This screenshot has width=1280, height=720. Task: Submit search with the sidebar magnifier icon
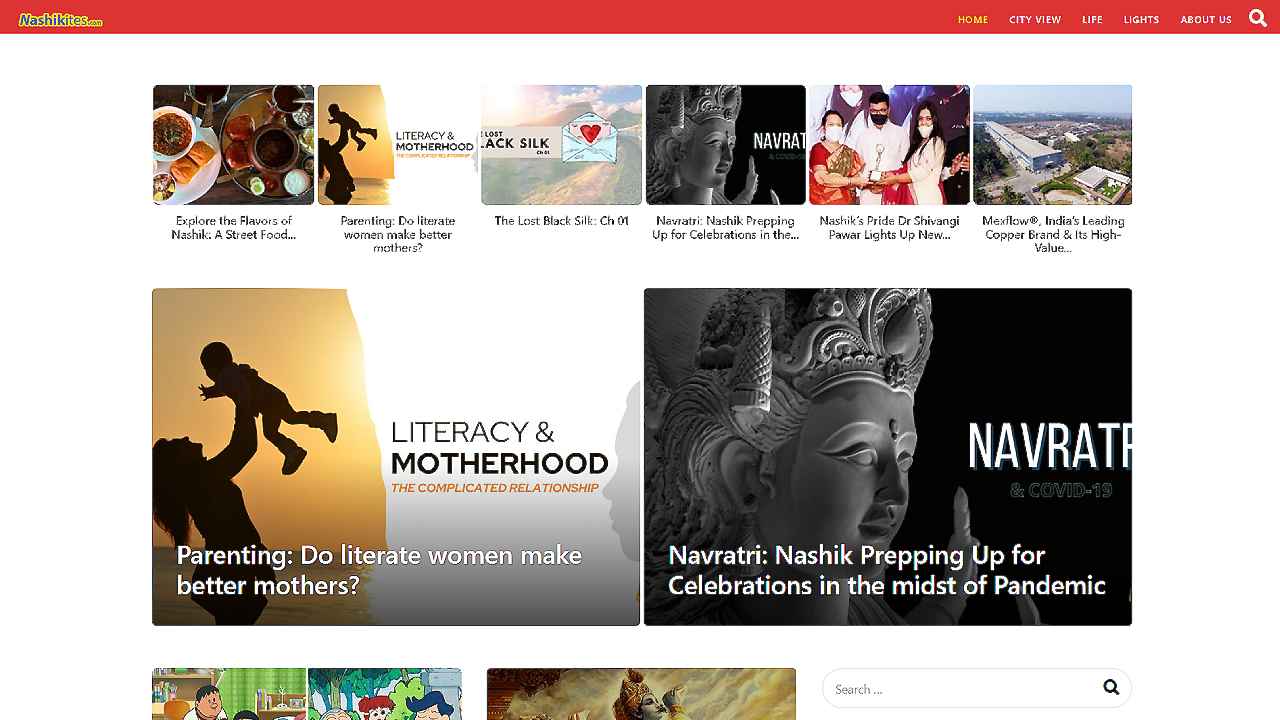click(1111, 687)
